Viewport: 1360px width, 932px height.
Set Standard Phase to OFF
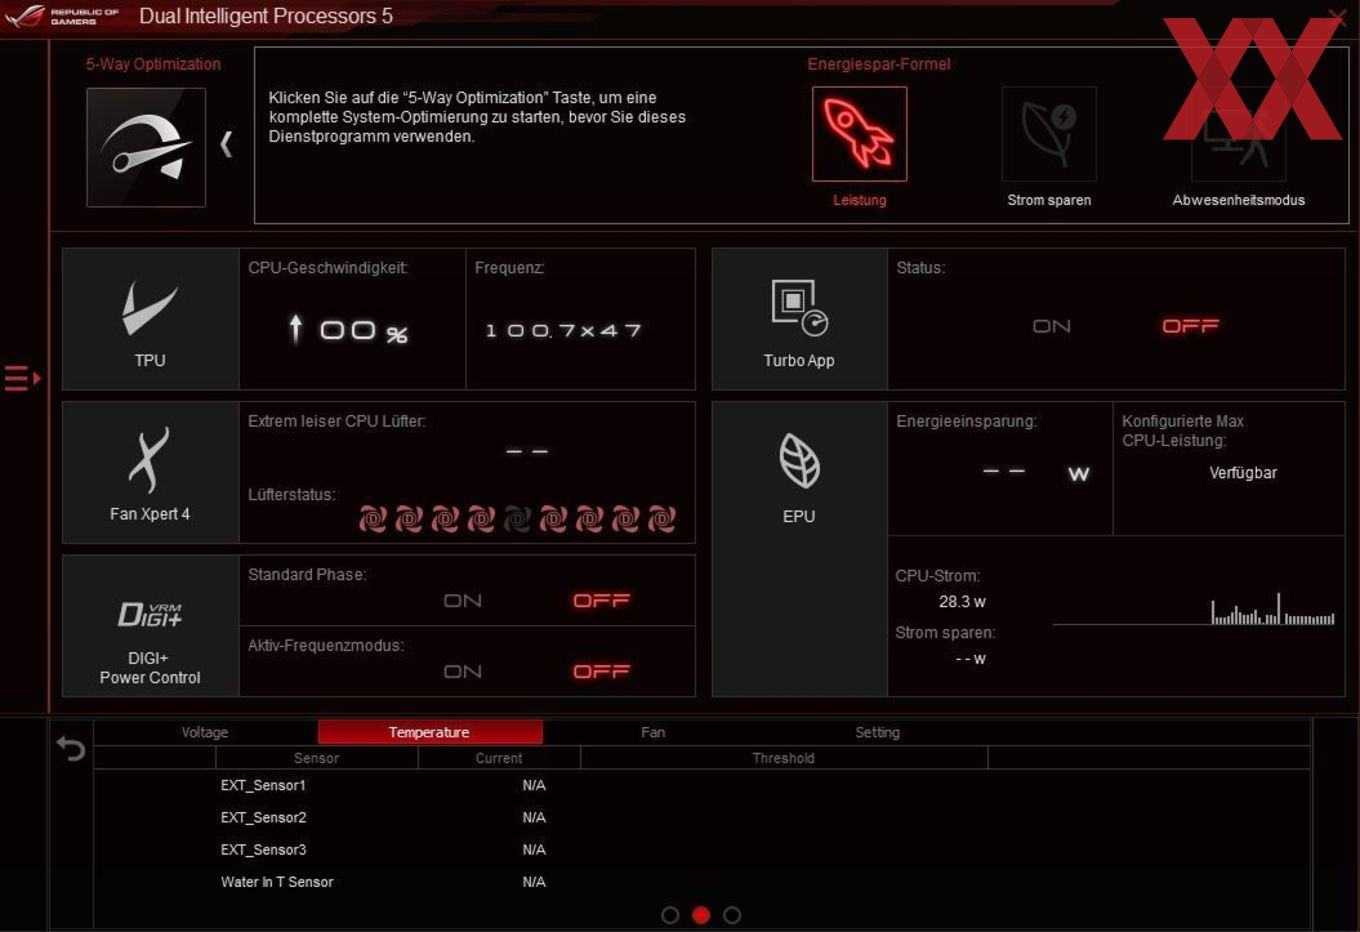tap(601, 601)
